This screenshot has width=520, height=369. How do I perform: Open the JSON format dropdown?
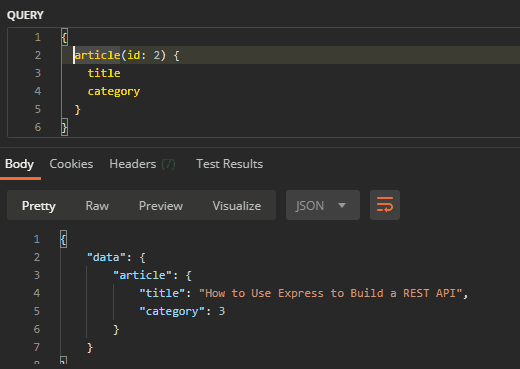coord(323,205)
